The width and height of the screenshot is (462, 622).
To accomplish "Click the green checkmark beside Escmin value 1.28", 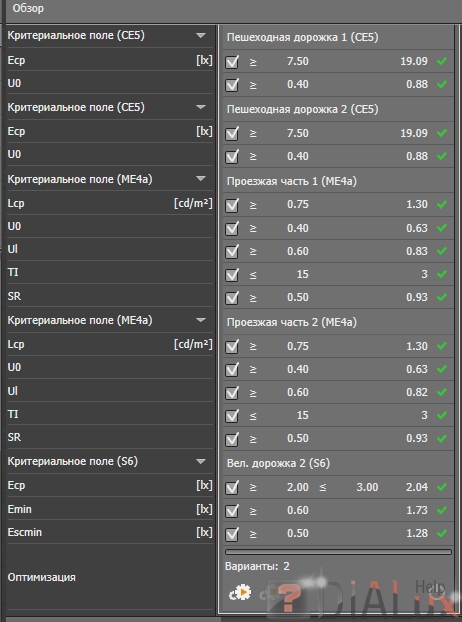I will click(442, 533).
